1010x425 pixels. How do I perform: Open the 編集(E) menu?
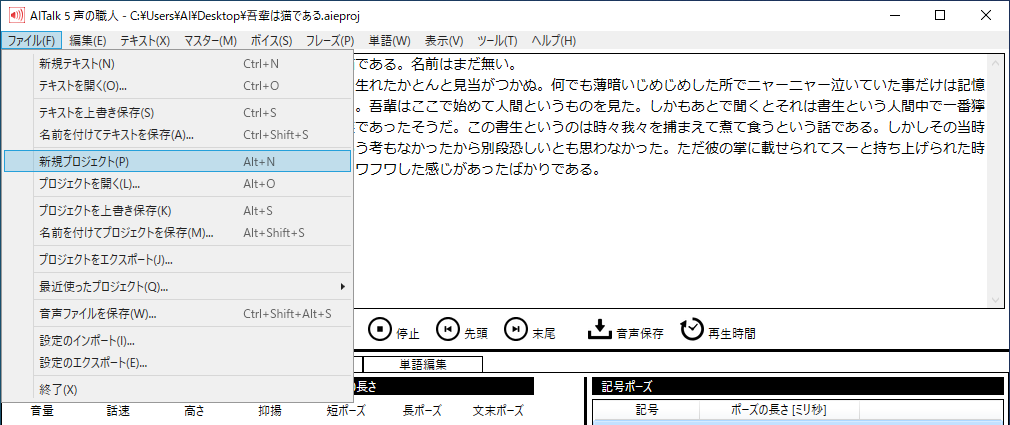(x=88, y=41)
